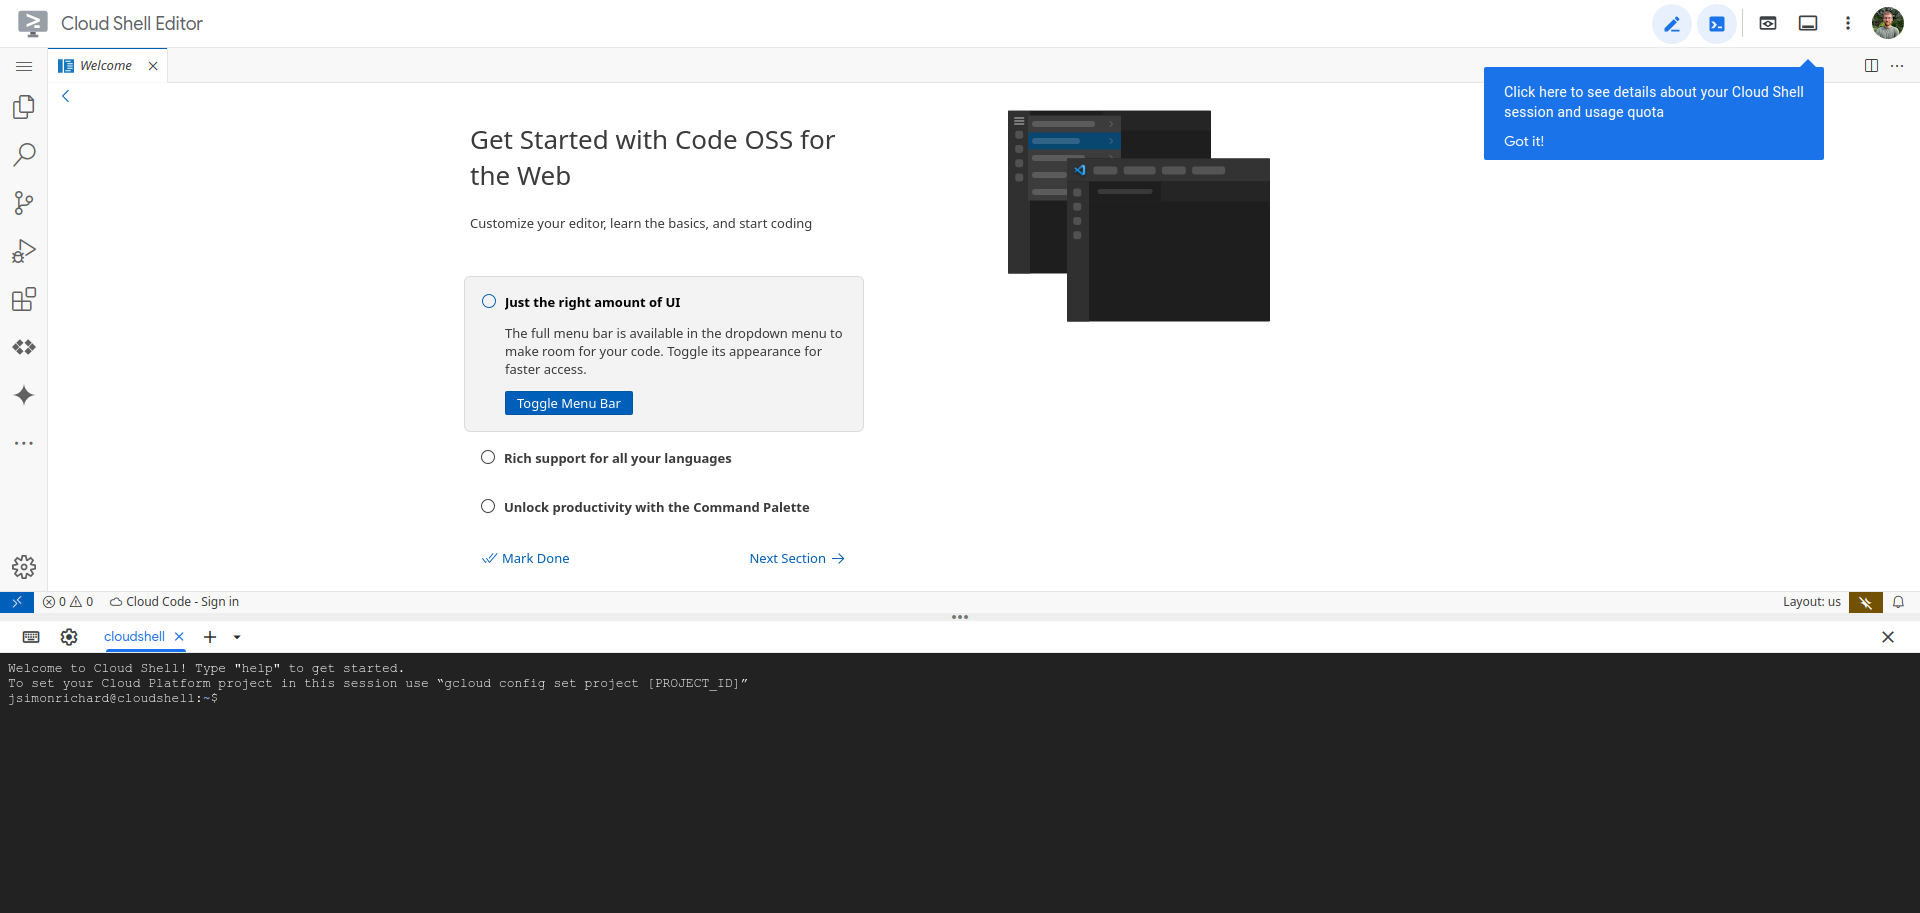Click the Mark Done link
1920x913 pixels.
click(526, 559)
